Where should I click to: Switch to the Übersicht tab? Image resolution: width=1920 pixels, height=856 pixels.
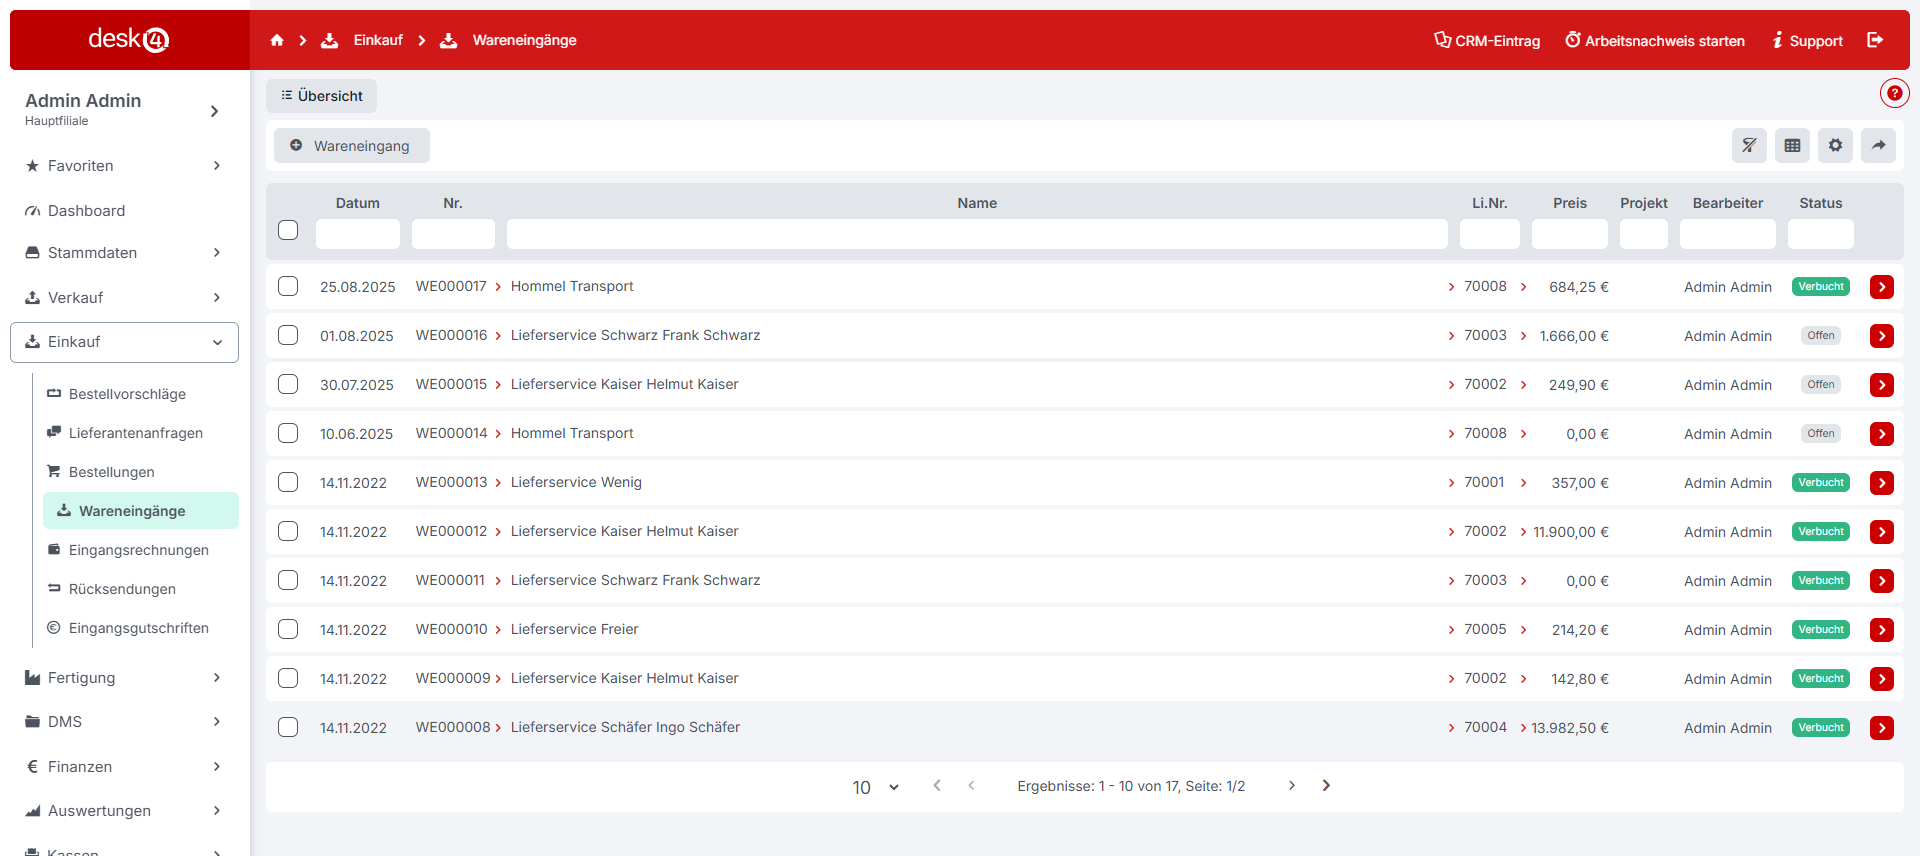pos(321,96)
